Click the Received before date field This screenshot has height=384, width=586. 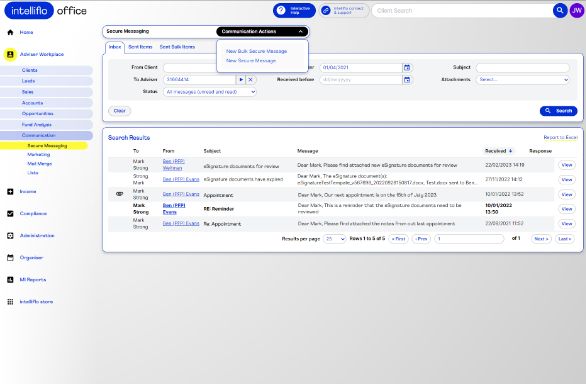(361, 80)
